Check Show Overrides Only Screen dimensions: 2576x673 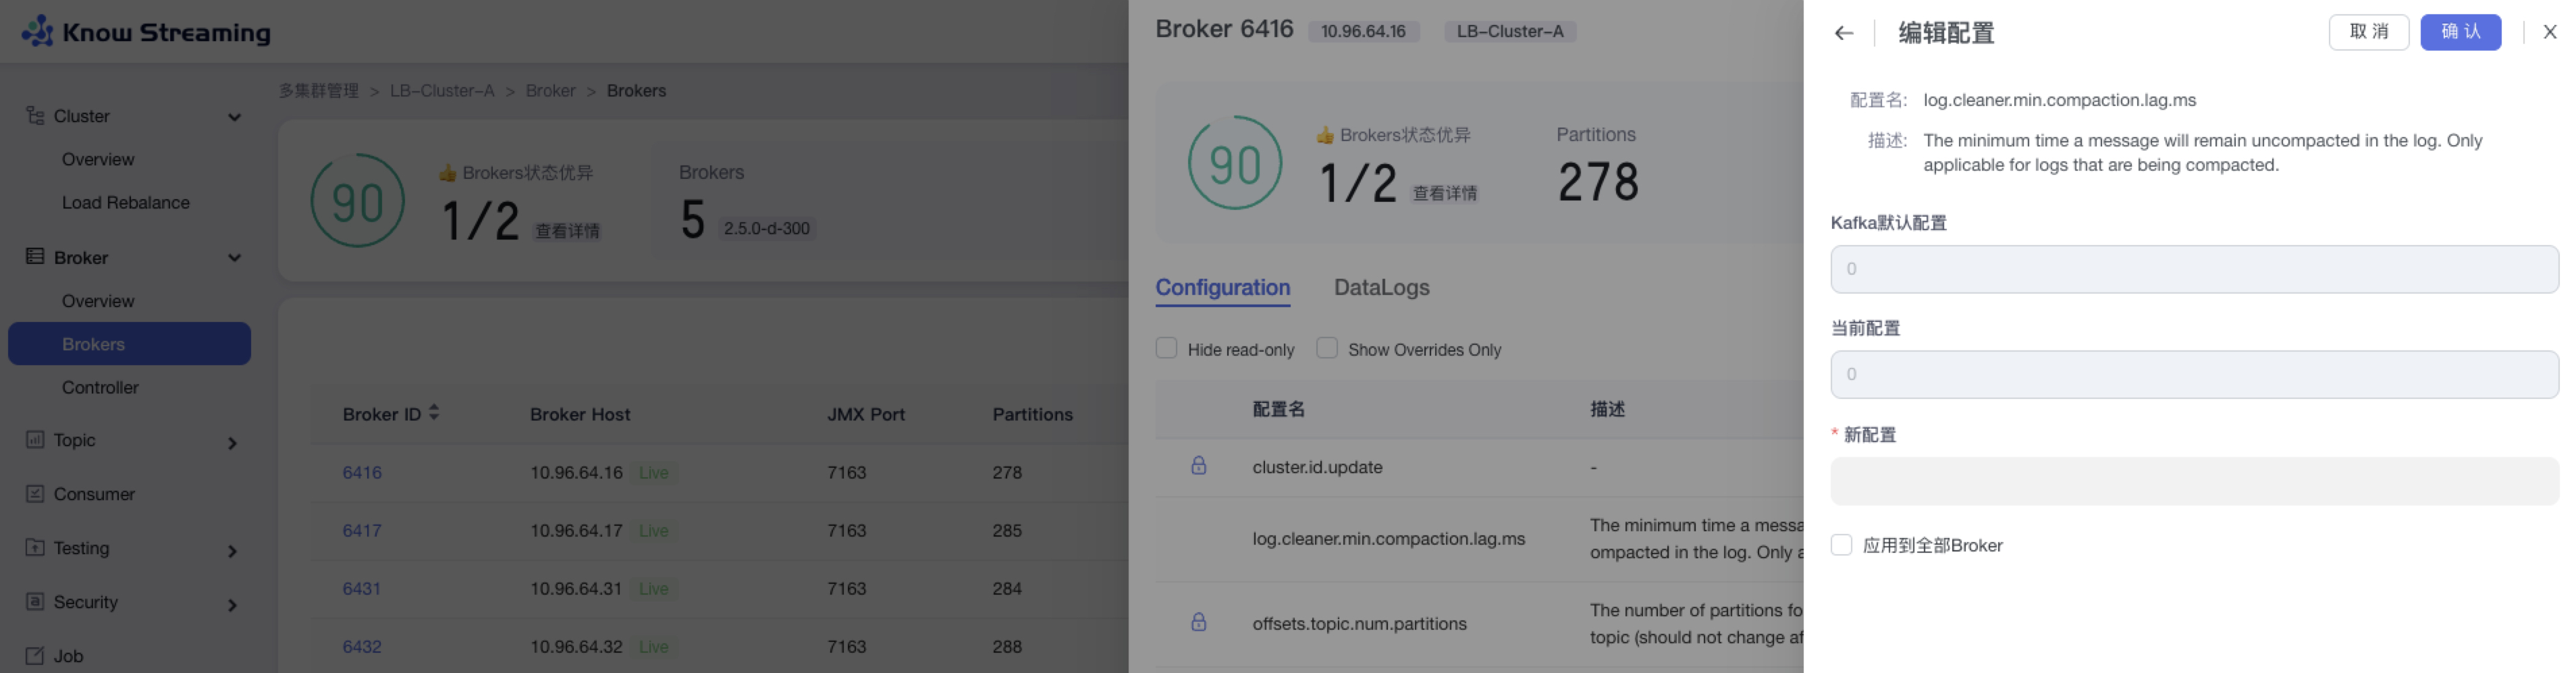click(1328, 348)
